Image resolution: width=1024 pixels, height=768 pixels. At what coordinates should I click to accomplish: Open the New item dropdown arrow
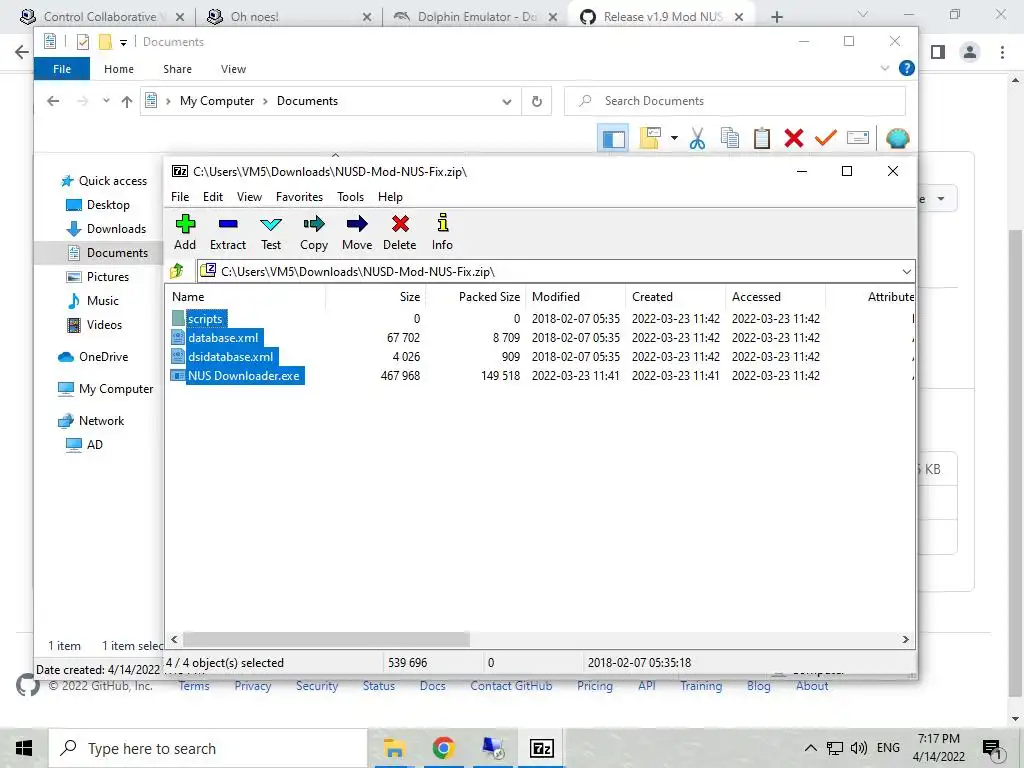[x=674, y=138]
